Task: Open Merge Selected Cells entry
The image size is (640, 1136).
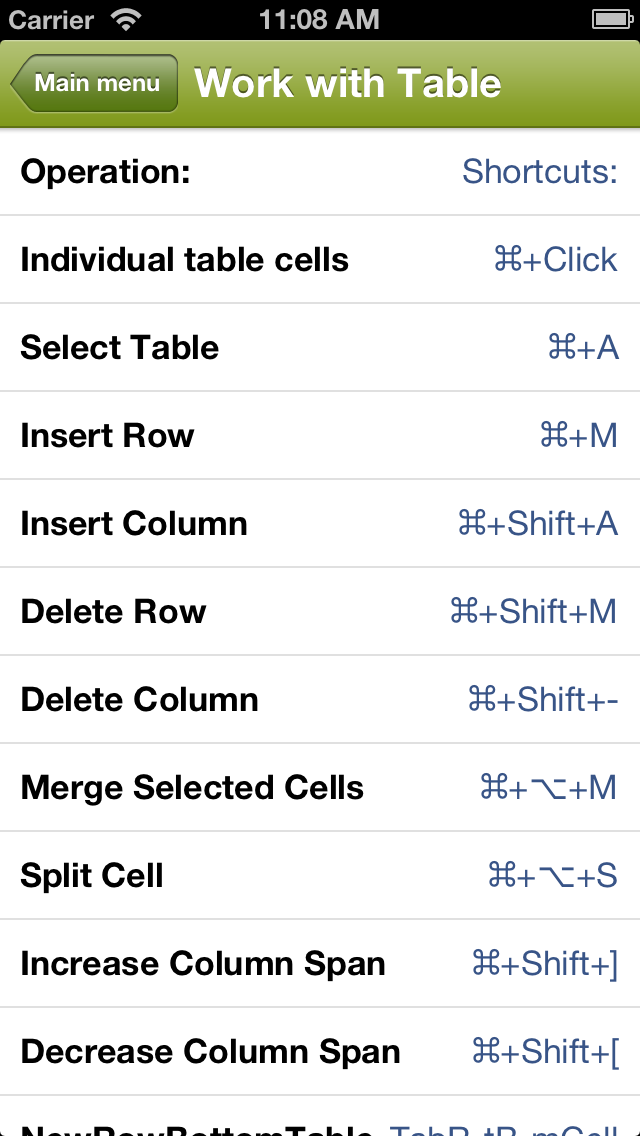Action: point(192,788)
